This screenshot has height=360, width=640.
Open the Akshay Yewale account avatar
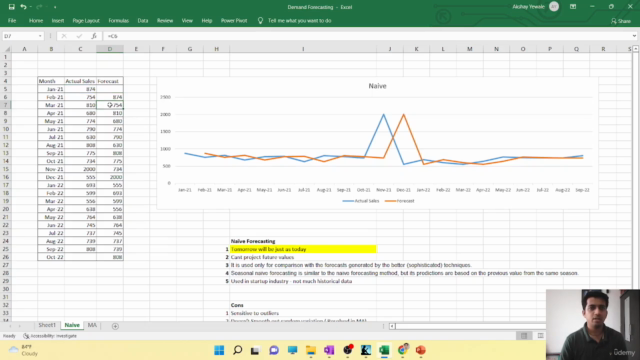point(554,7)
